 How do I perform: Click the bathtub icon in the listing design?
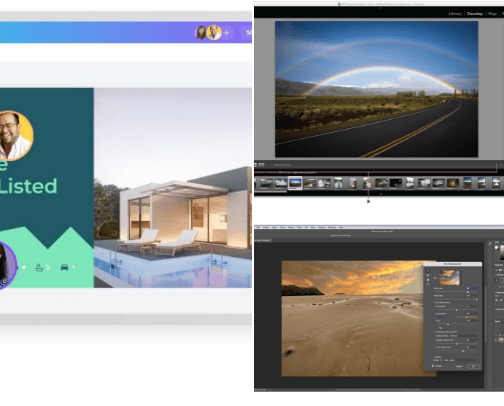(x=39, y=267)
